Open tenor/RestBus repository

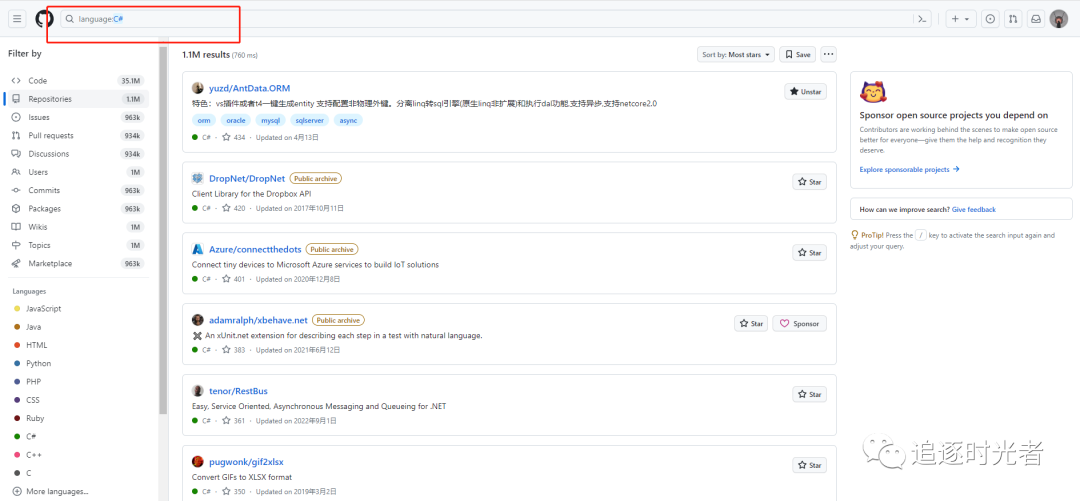tap(238, 391)
